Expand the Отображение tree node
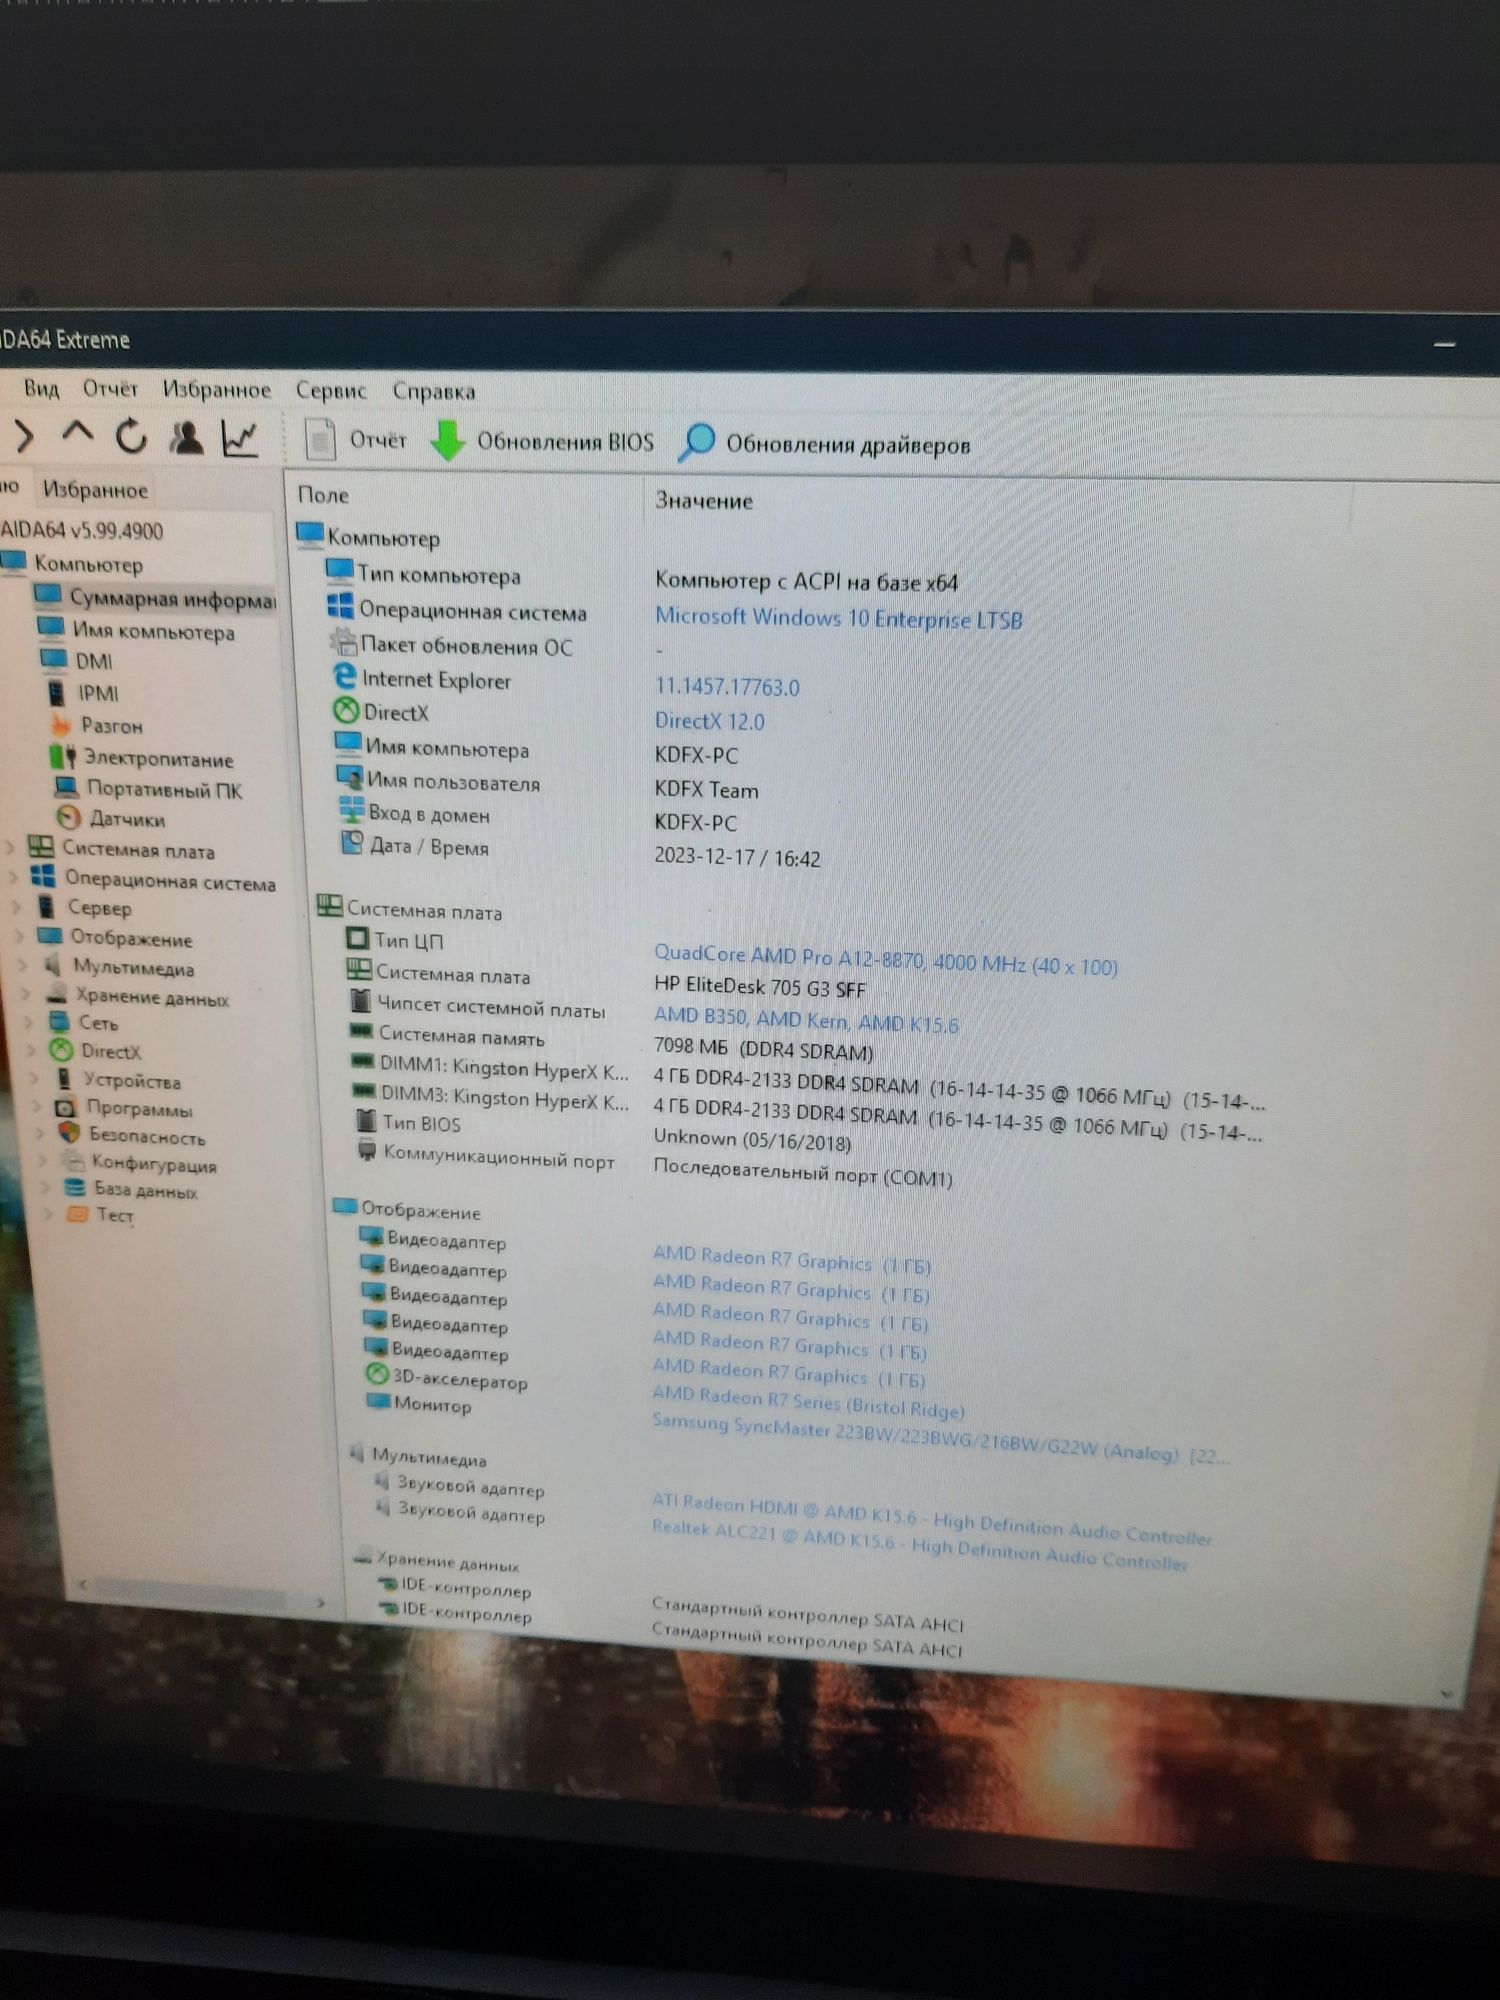The image size is (1500, 2000). (21, 936)
